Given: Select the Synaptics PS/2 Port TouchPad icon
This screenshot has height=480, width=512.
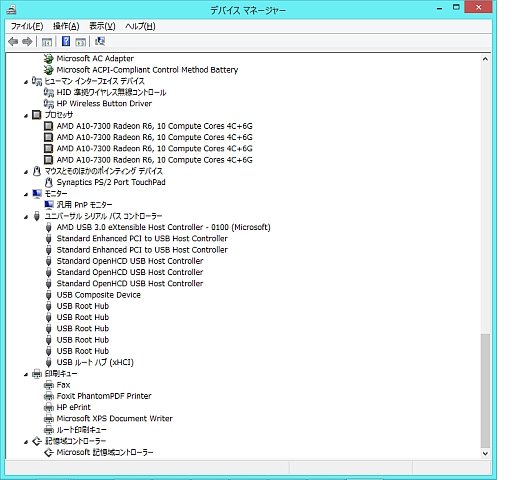Looking at the screenshot, I should pos(49,182).
